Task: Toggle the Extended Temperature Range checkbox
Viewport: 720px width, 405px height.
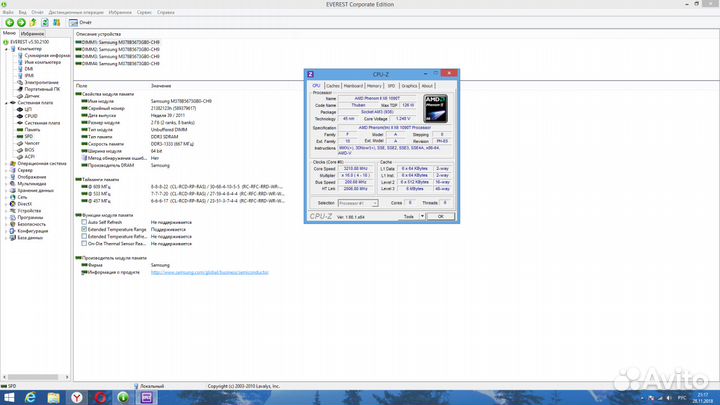Action: coord(84,229)
